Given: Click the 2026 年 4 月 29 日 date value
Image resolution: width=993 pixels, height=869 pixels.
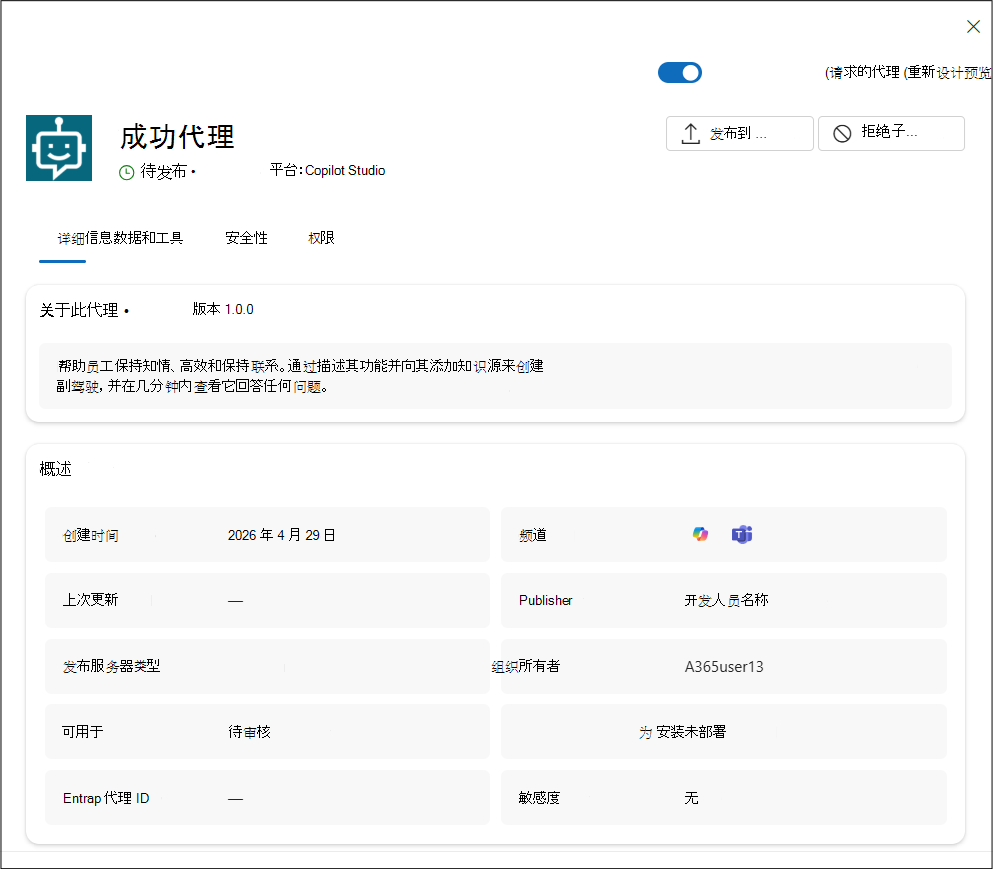Looking at the screenshot, I should coord(282,535).
